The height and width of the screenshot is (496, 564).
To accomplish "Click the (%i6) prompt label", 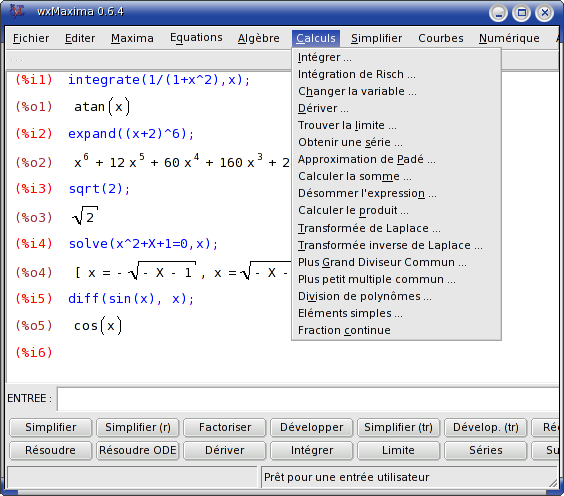I will [x=34, y=352].
